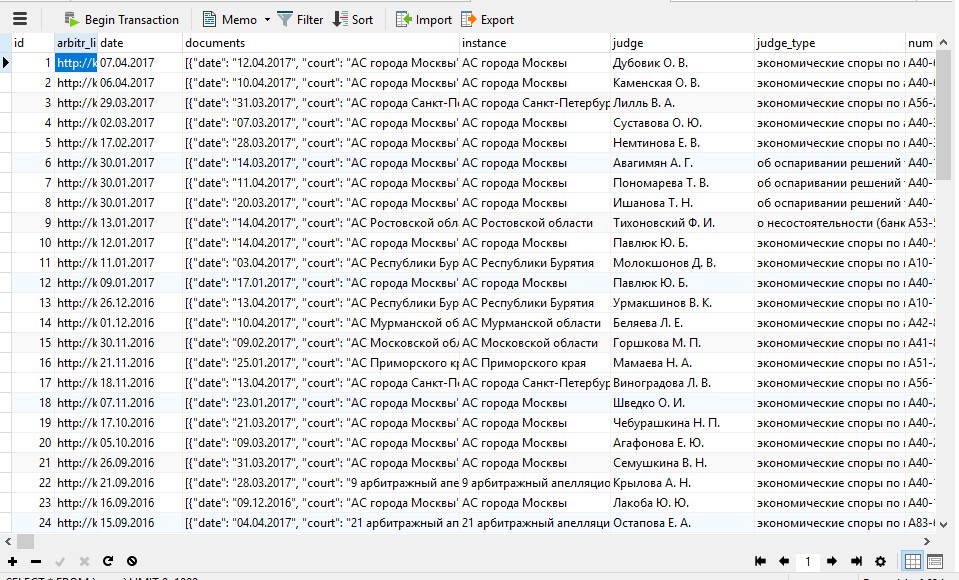Click judge cell Суставова О. Ю.

682,122
